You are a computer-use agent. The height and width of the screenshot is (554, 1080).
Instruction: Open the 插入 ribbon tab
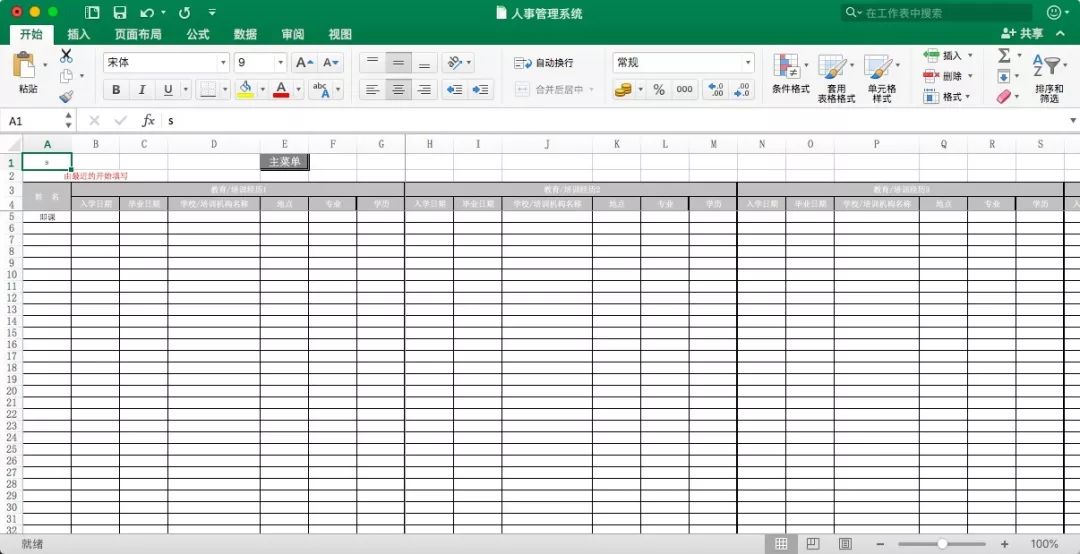click(79, 34)
